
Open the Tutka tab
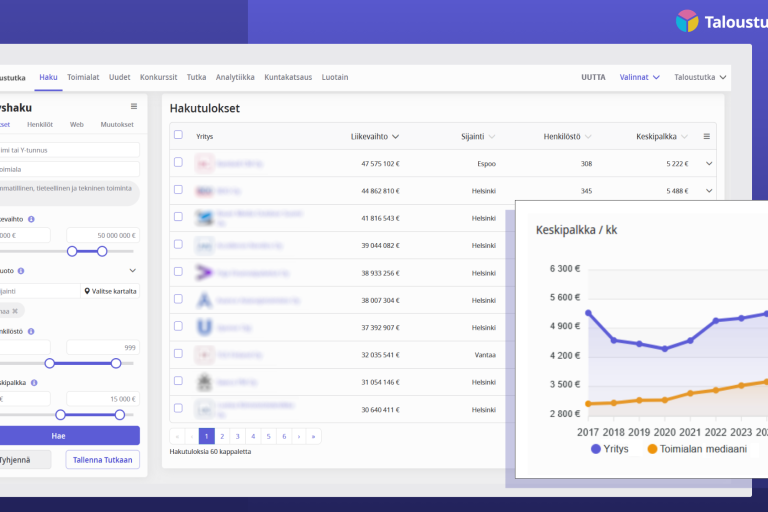[196, 77]
